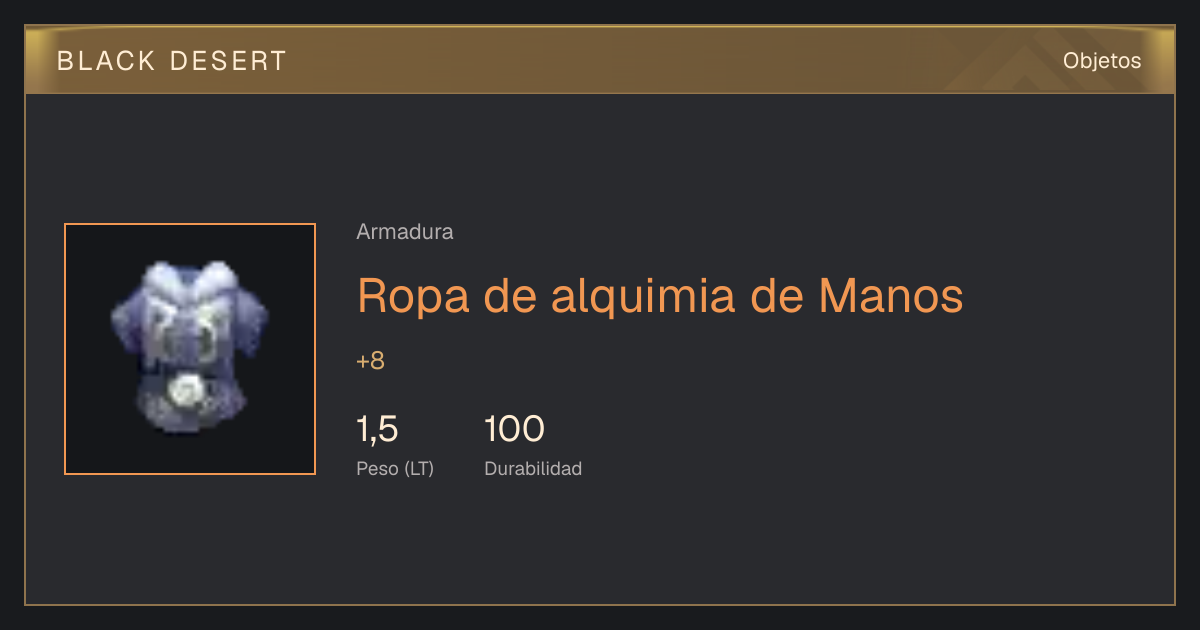This screenshot has width=1200, height=630.
Task: Click the left sleeve of the armor icon
Action: tap(128, 321)
